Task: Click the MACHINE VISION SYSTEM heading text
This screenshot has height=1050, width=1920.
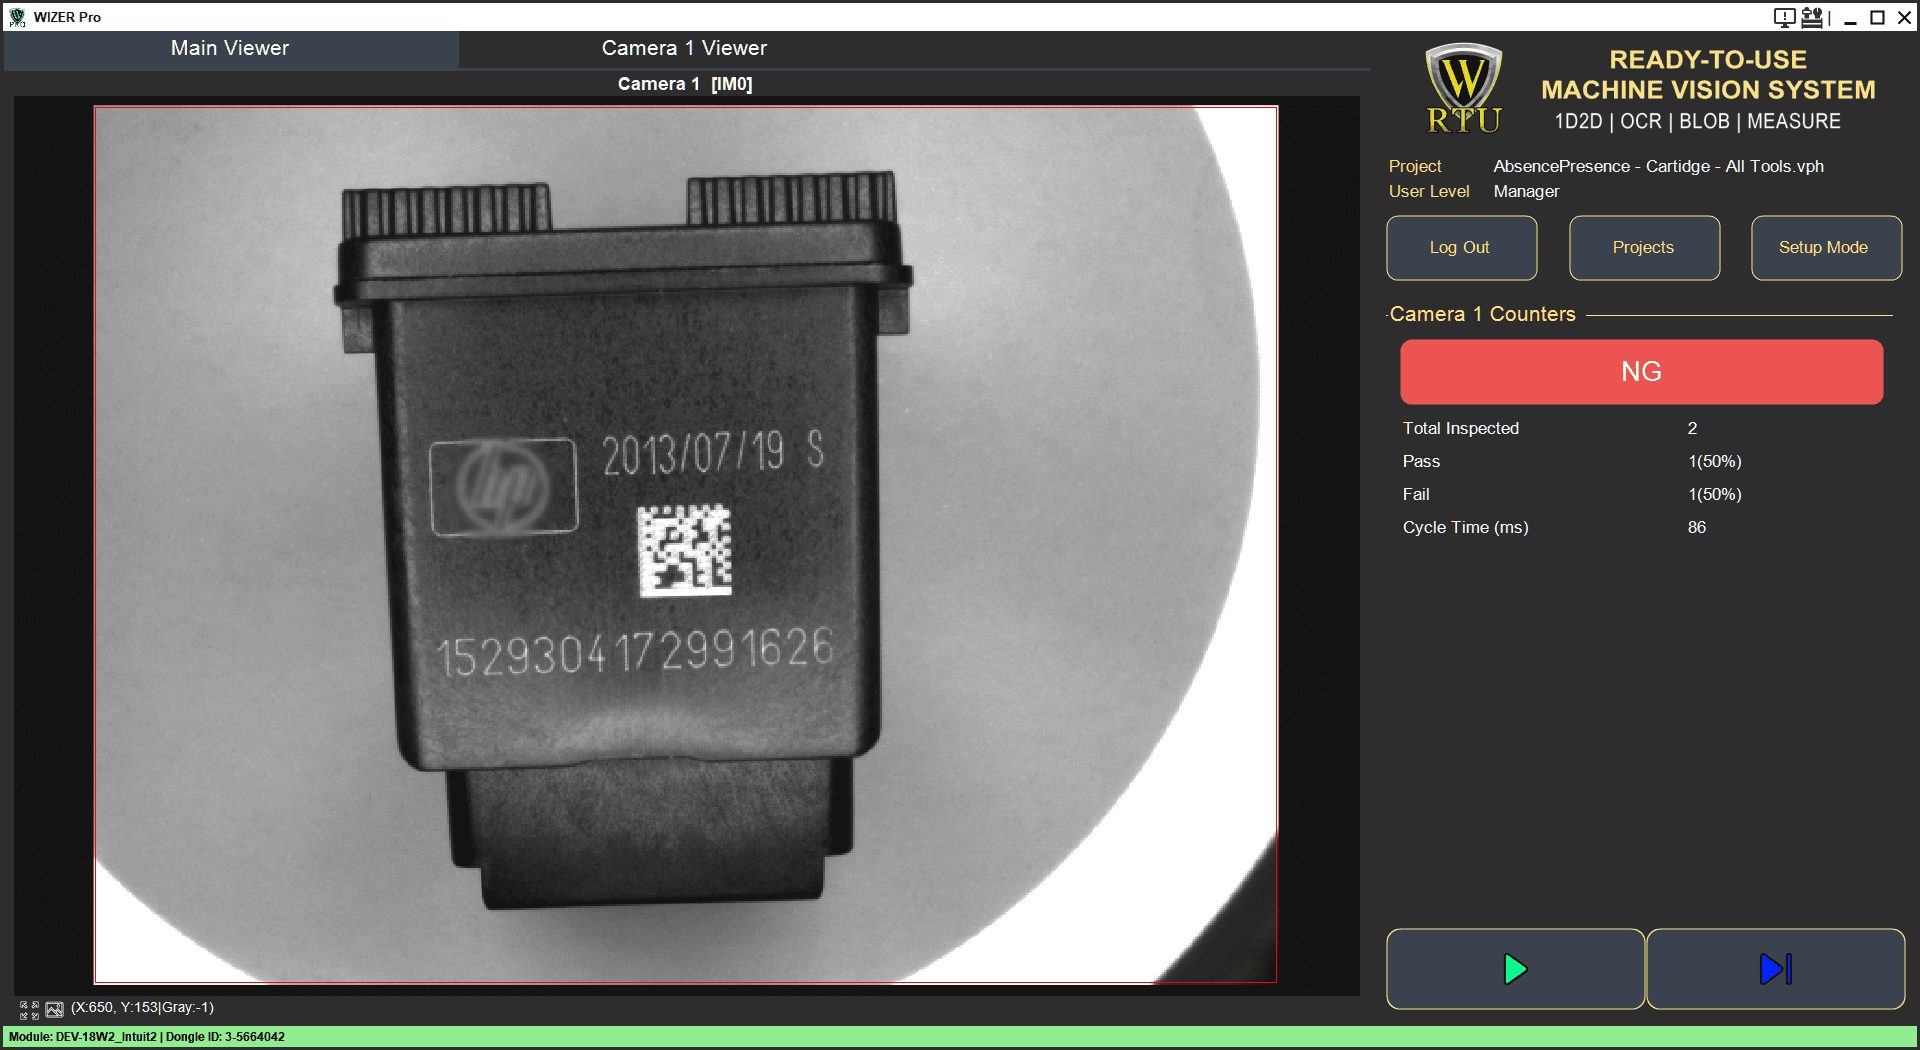Action: click(x=1708, y=90)
